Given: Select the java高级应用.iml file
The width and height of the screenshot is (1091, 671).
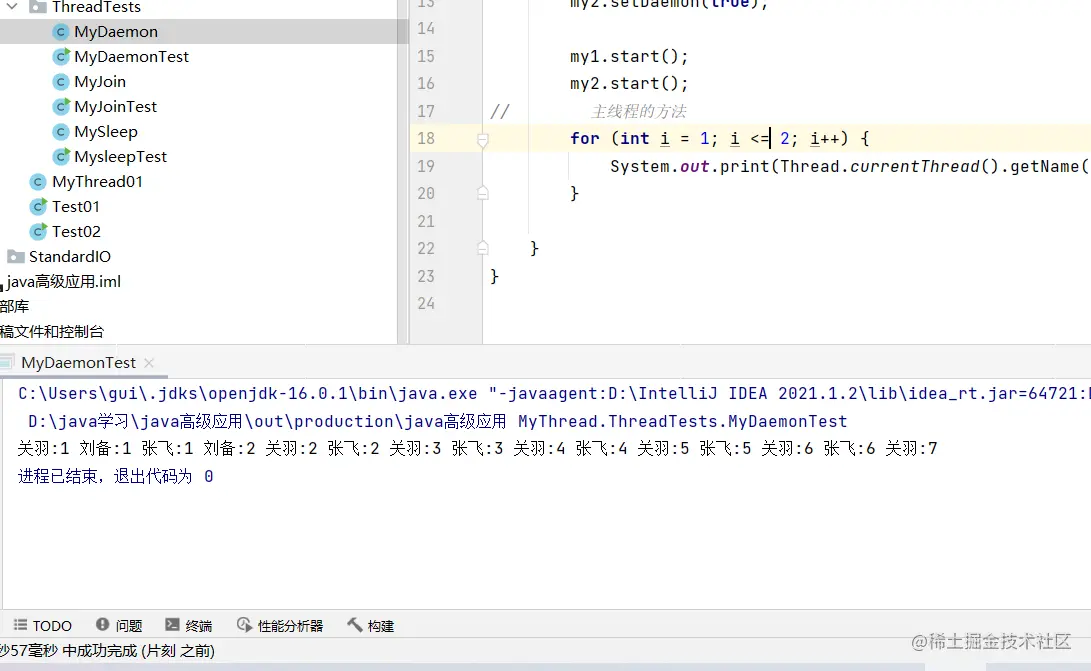Looking at the screenshot, I should click(63, 282).
